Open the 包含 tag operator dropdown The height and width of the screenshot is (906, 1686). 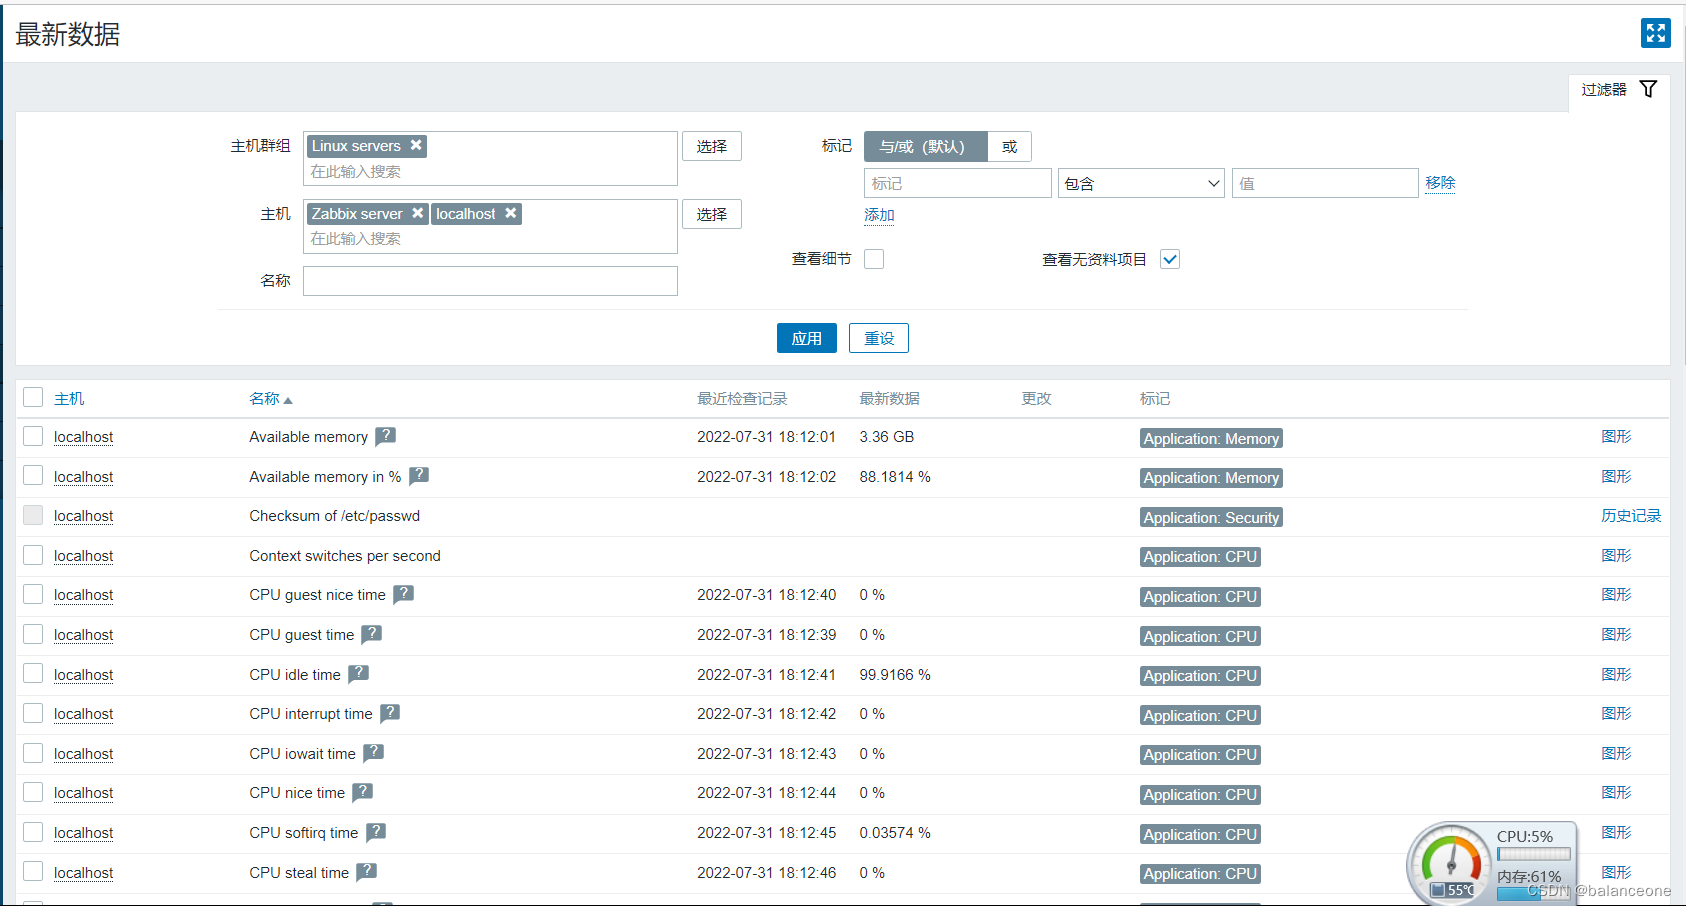[x=1140, y=183]
